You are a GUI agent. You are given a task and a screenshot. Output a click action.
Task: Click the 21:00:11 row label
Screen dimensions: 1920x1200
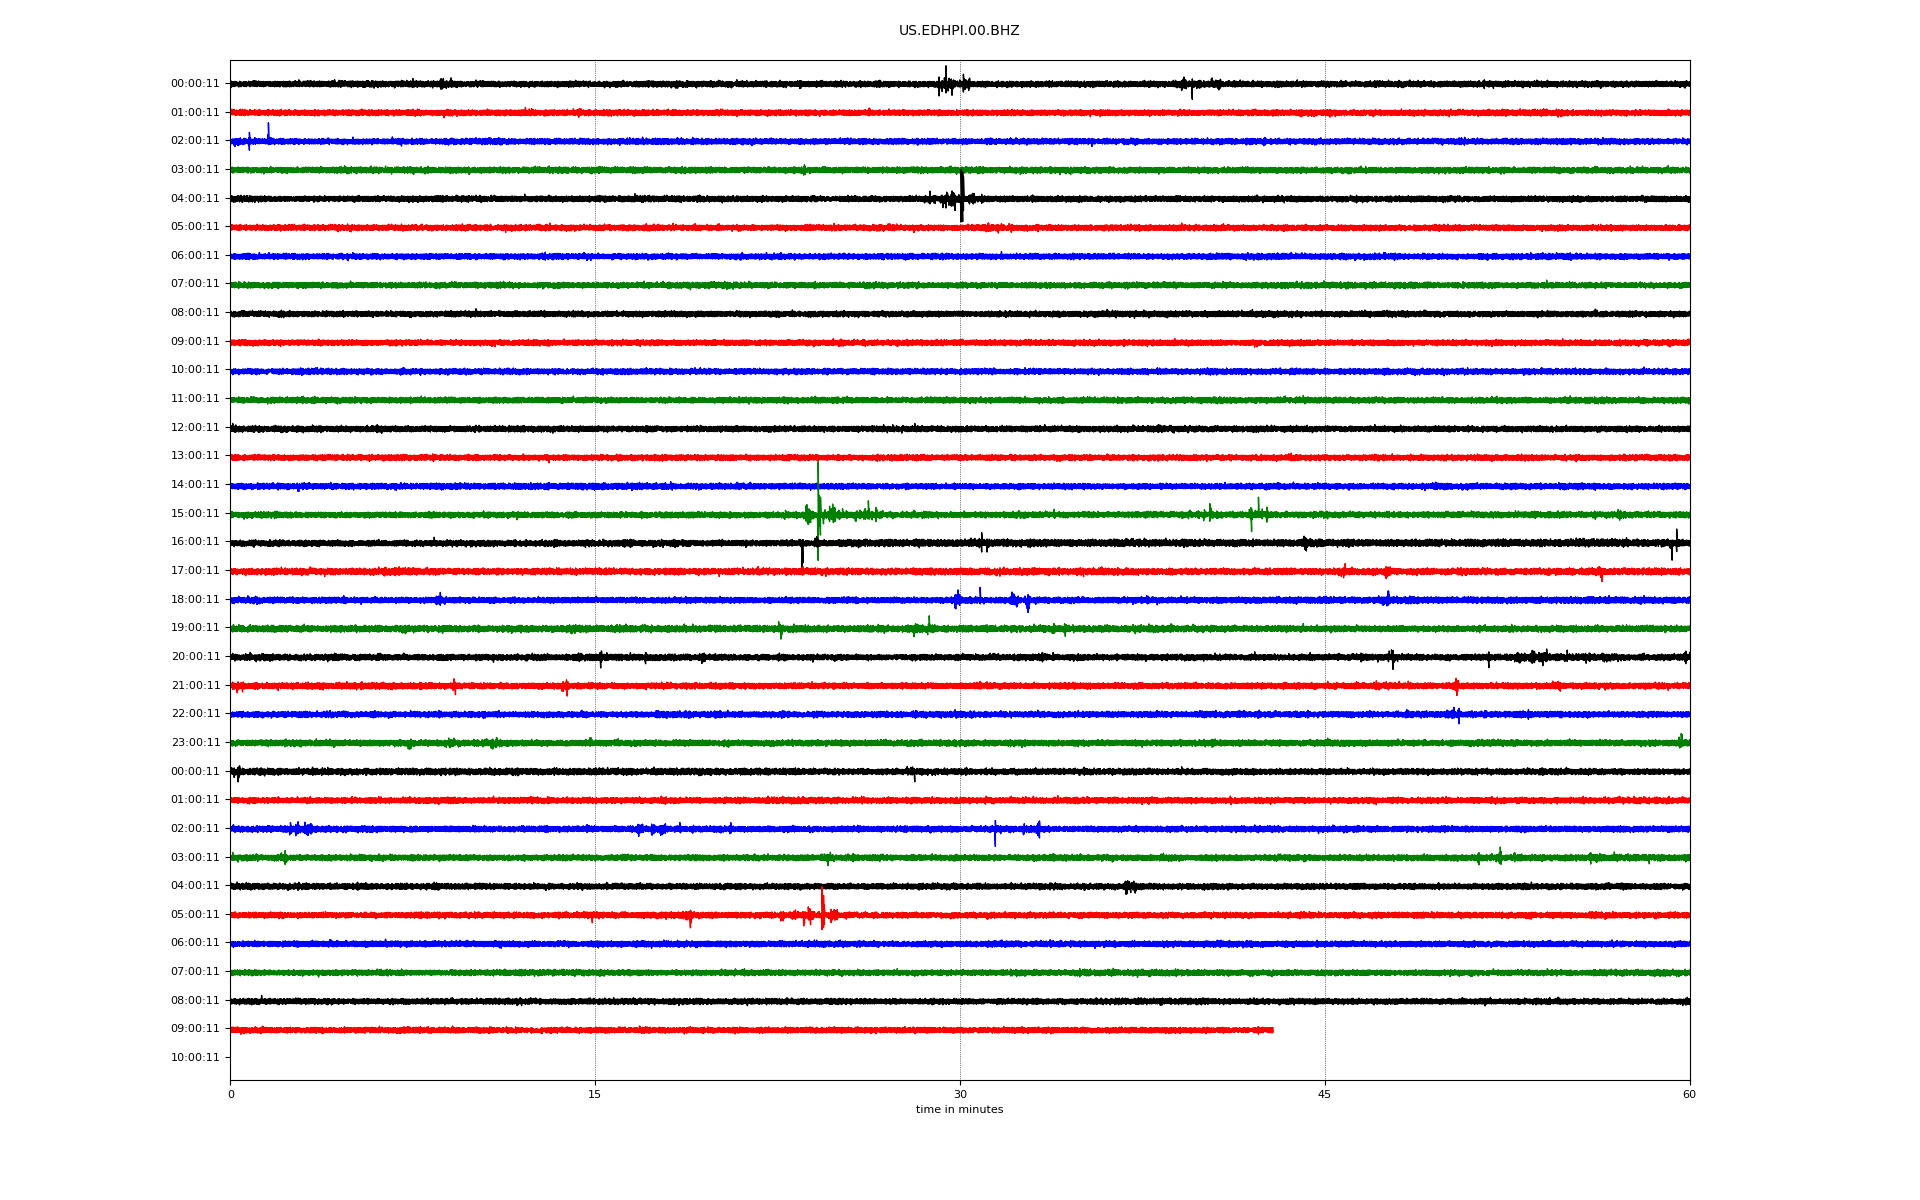(x=195, y=686)
